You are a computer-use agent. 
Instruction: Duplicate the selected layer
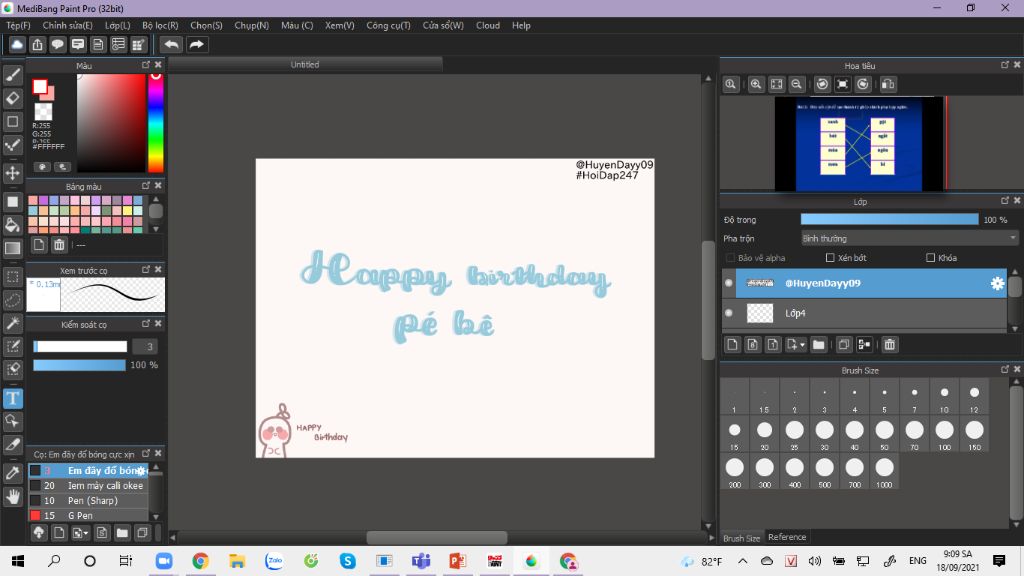pyautogui.click(x=844, y=345)
